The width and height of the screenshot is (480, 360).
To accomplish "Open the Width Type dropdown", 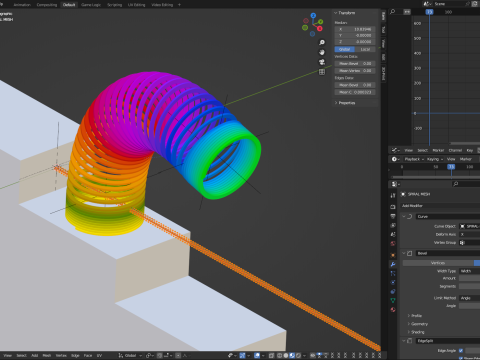I will pyautogui.click(x=469, y=271).
